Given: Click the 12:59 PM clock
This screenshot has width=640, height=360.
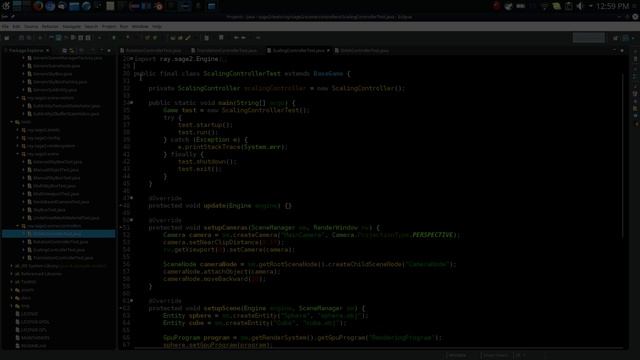Looking at the screenshot, I should [x=613, y=6].
